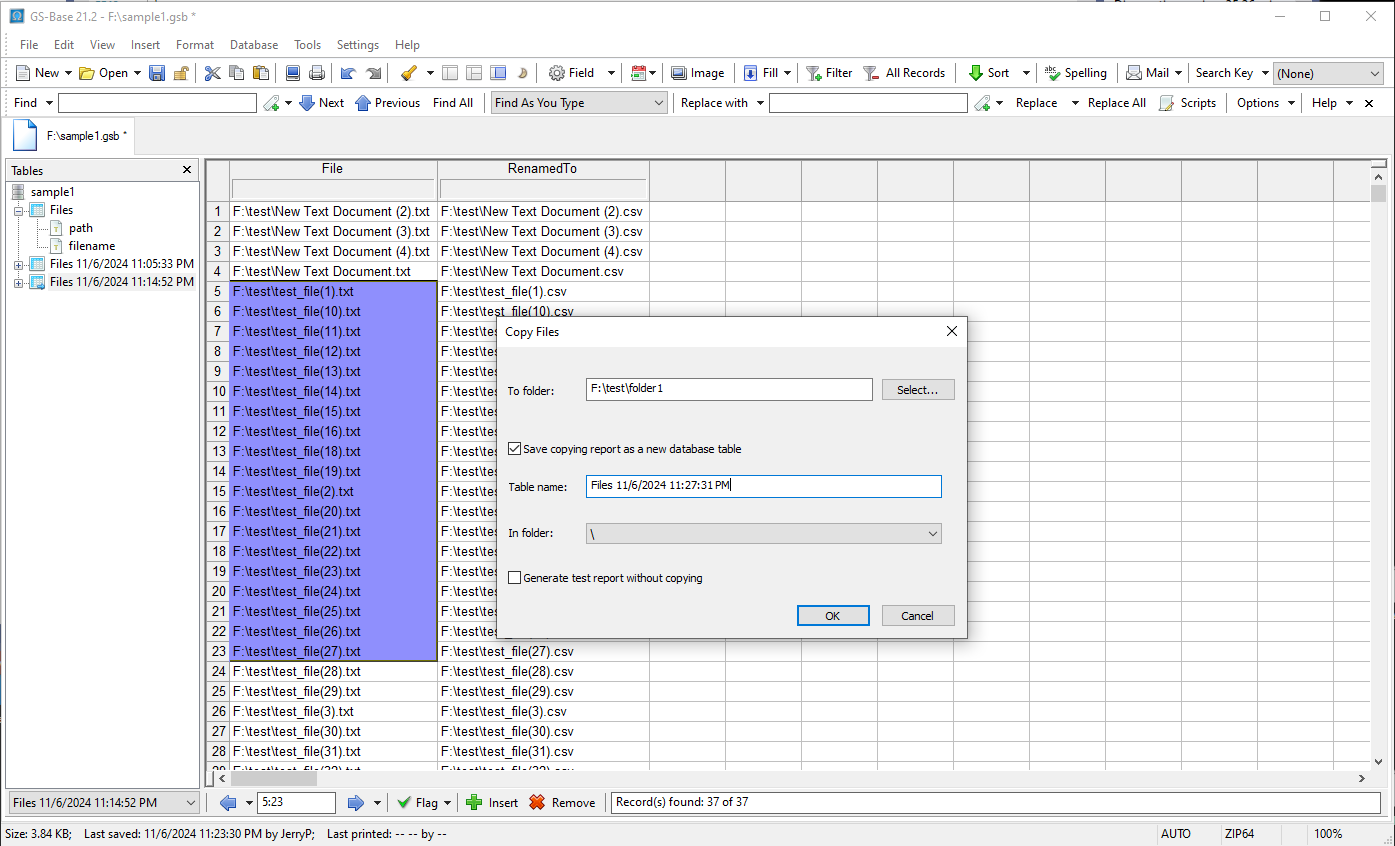Click the Redo arrow icon
Image resolution: width=1395 pixels, height=846 pixels.
point(373,73)
